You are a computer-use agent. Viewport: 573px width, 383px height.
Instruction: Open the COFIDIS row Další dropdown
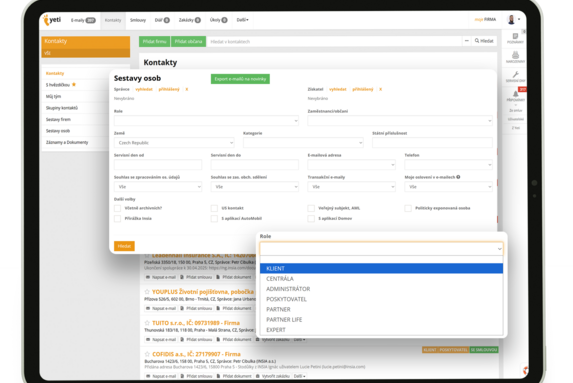299,376
